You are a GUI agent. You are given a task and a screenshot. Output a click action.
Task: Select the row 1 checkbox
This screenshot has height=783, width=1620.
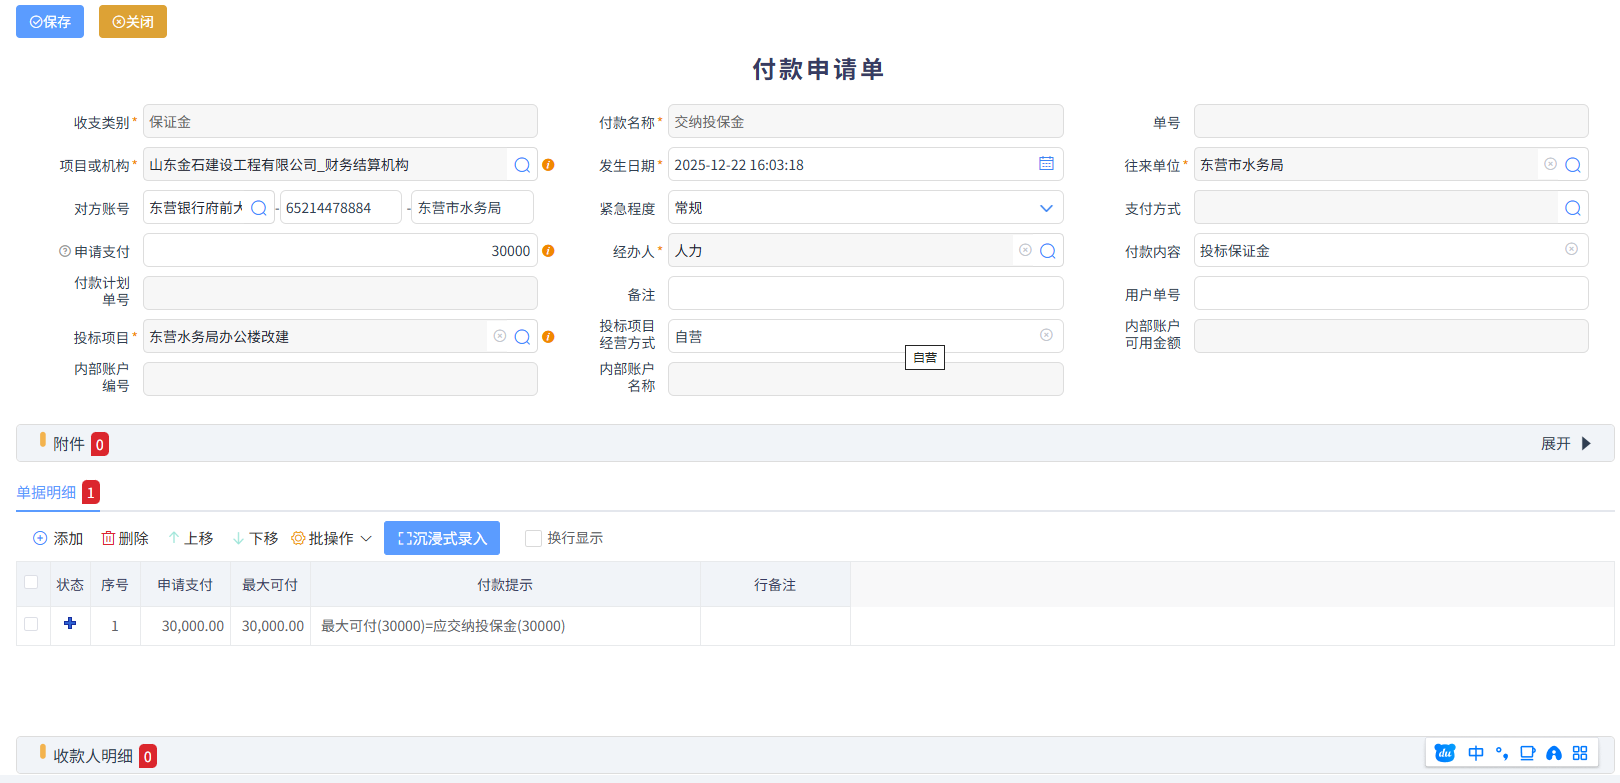31,624
